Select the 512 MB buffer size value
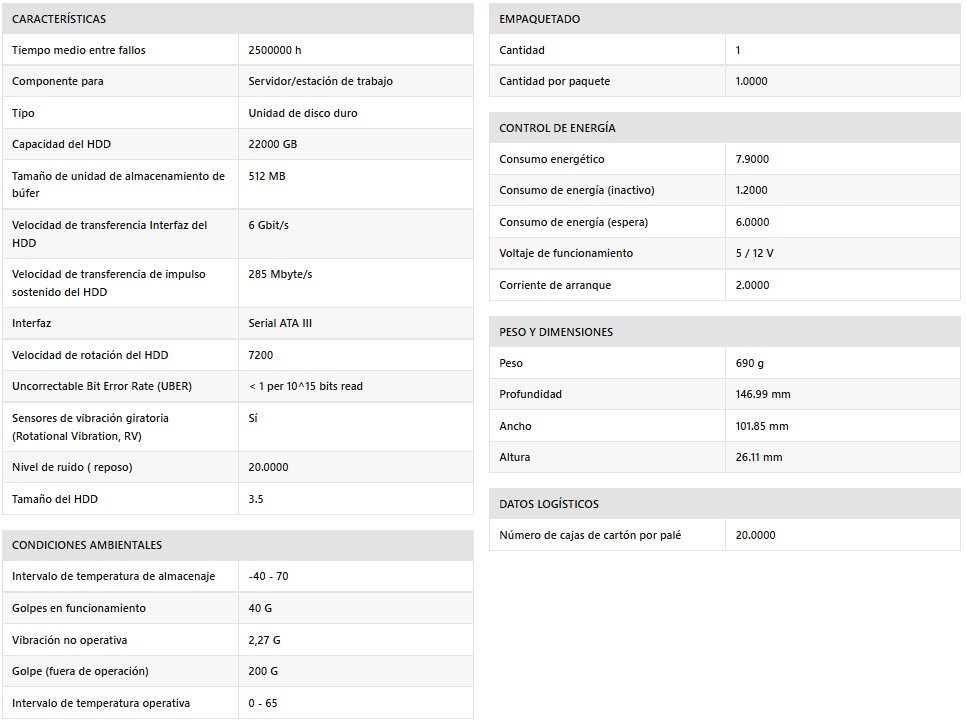Image resolution: width=966 pixels, height=726 pixels. point(267,176)
